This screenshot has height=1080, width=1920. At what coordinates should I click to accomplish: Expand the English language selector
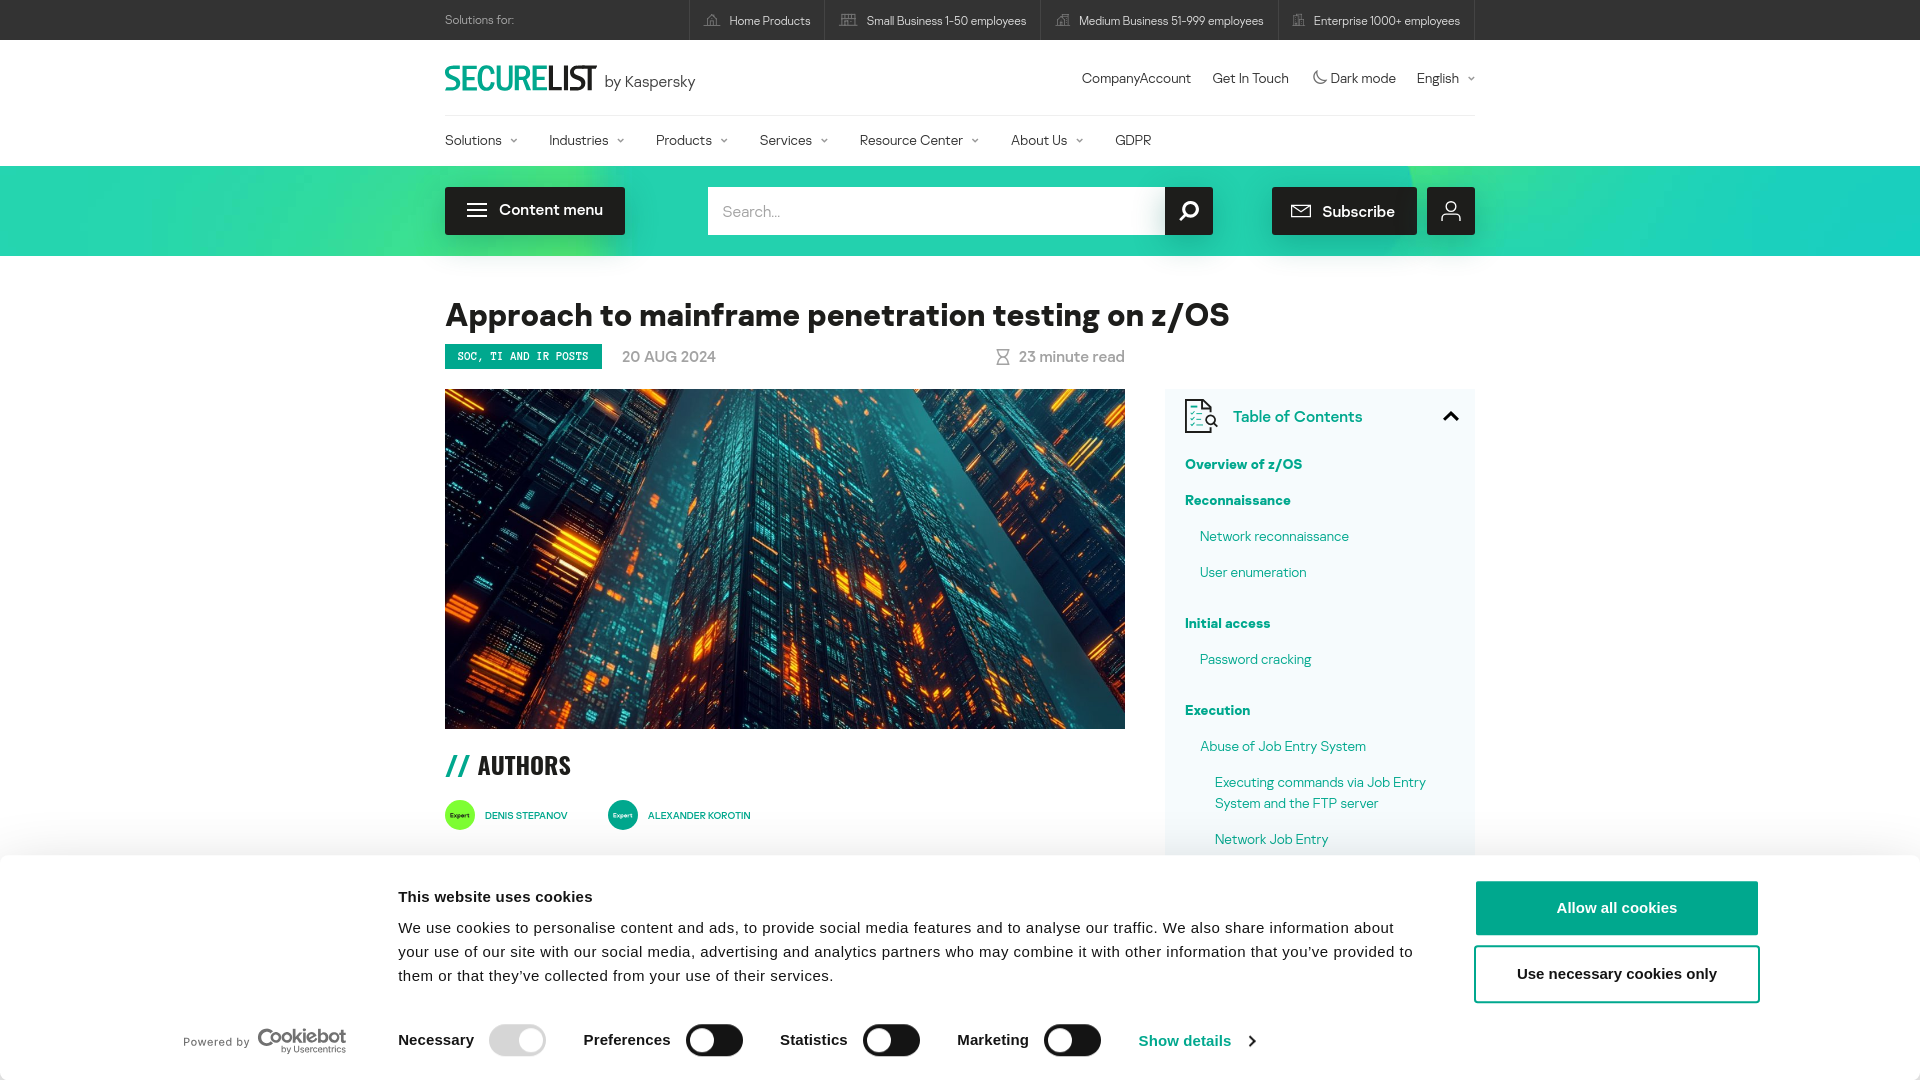1445,78
